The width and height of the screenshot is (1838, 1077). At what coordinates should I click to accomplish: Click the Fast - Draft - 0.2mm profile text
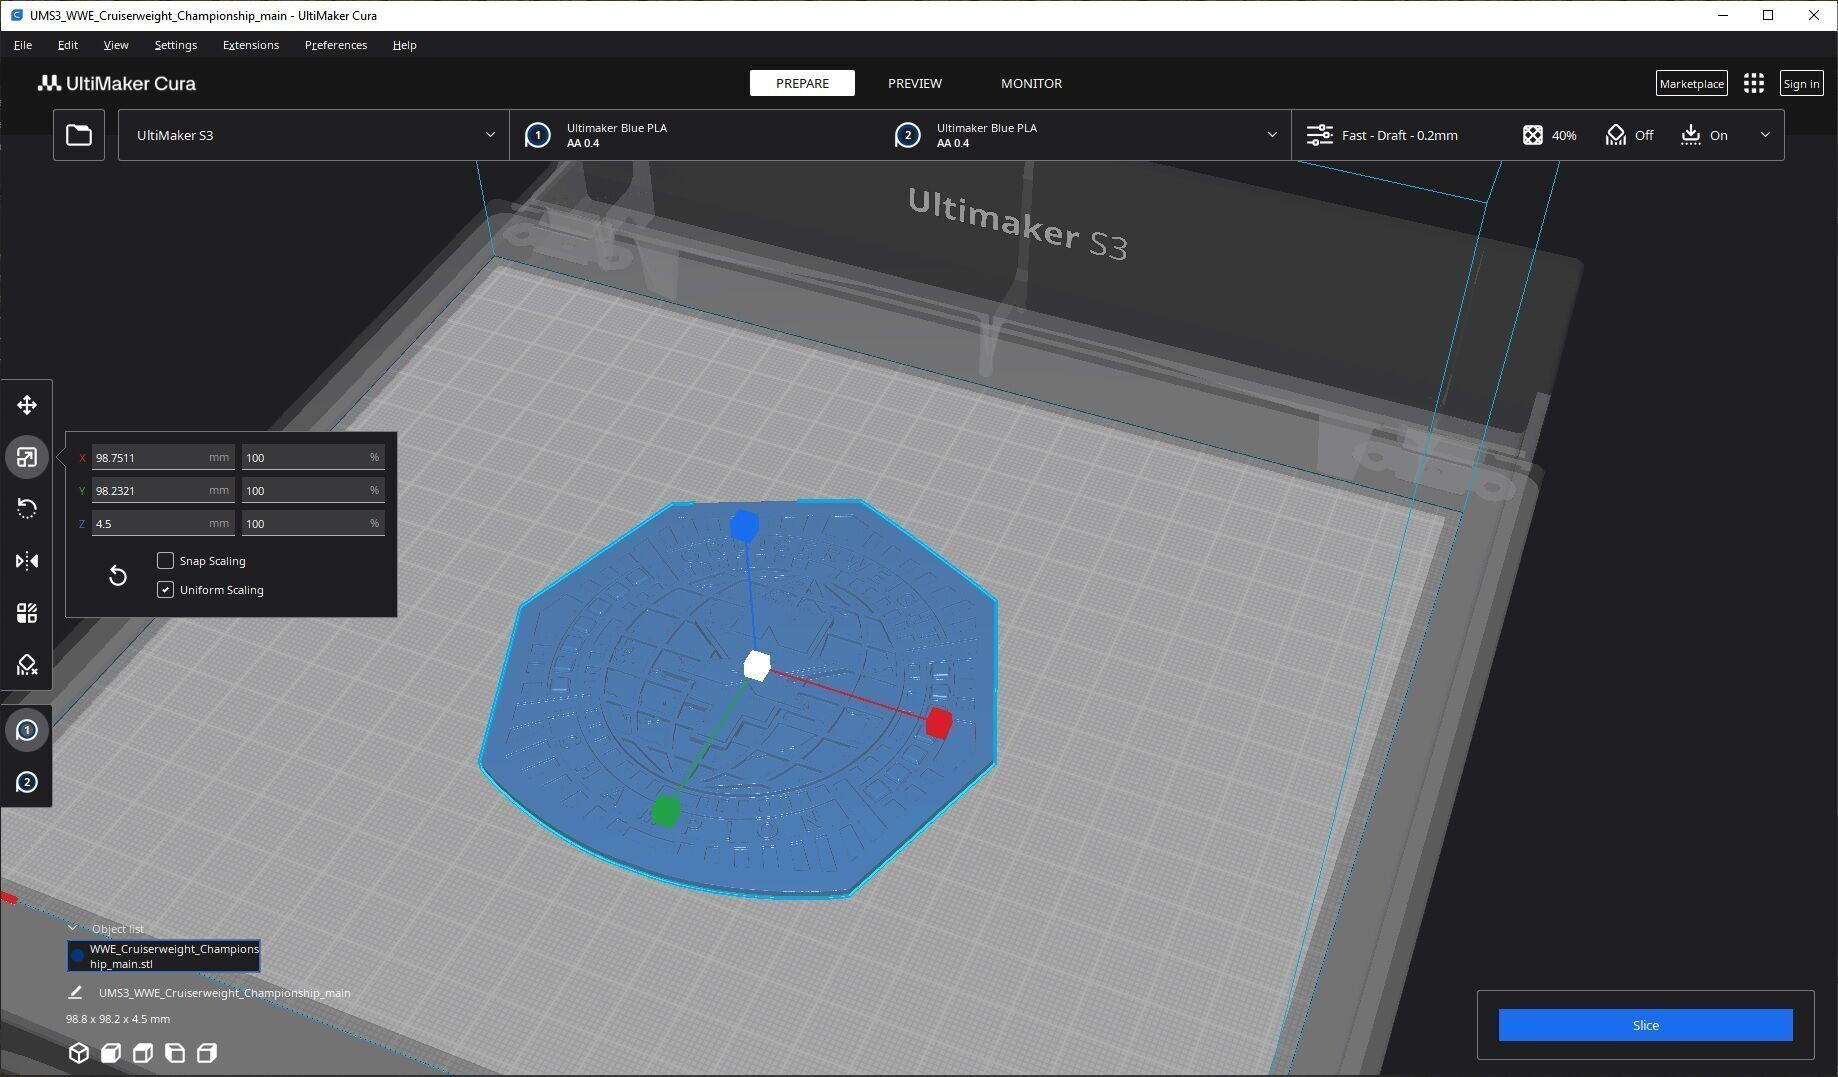click(1400, 135)
